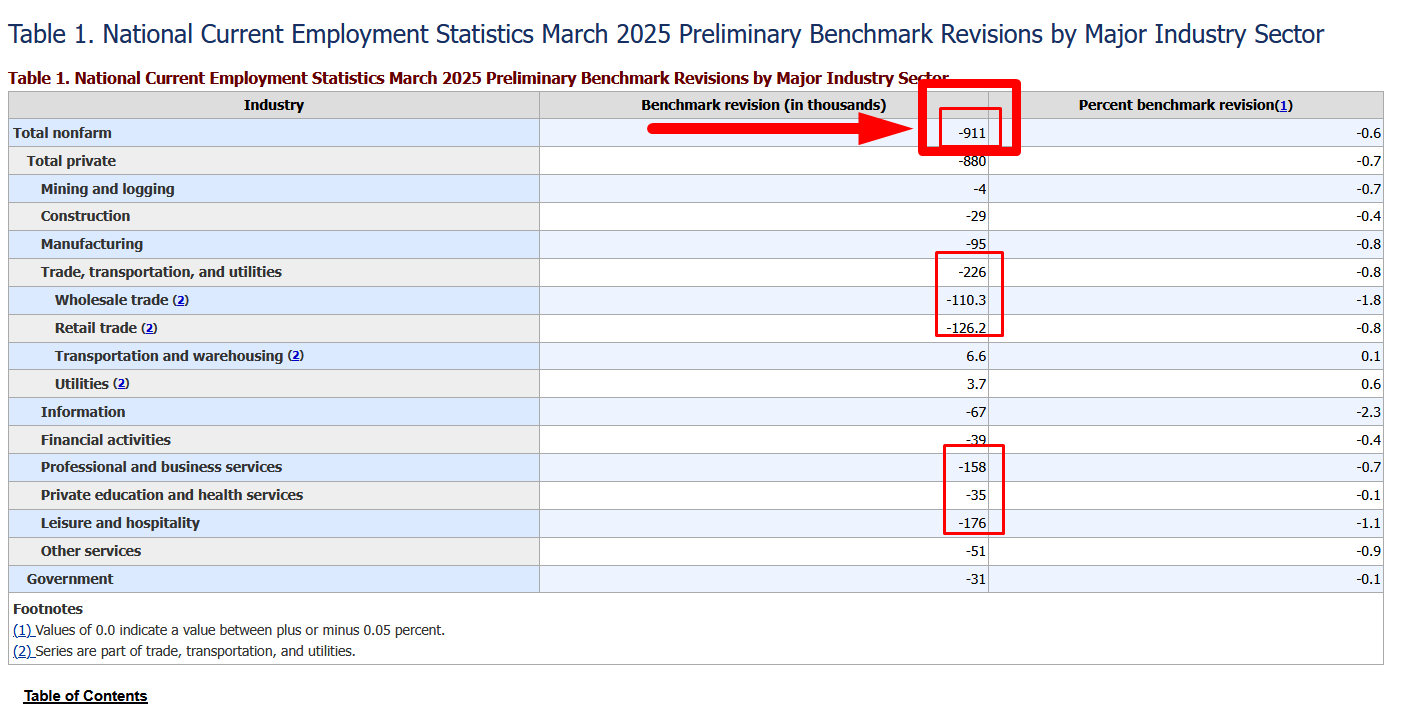Open footnote 2 link beside Retail trade
Screen dimensions: 1401x726
click(x=149, y=328)
